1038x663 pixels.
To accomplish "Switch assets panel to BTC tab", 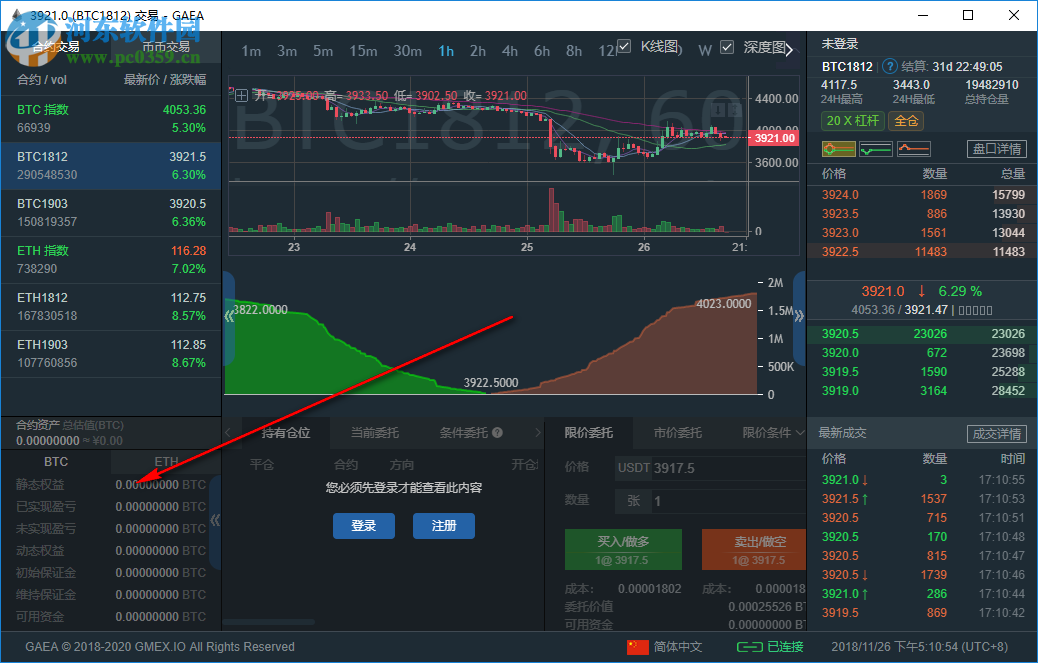I will click(x=56, y=462).
